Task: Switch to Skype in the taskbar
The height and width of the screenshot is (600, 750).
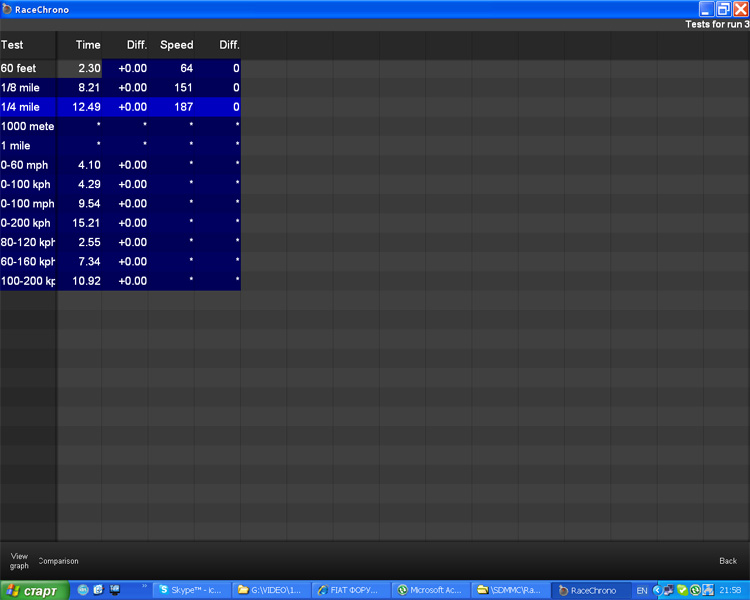Action: tap(191, 590)
